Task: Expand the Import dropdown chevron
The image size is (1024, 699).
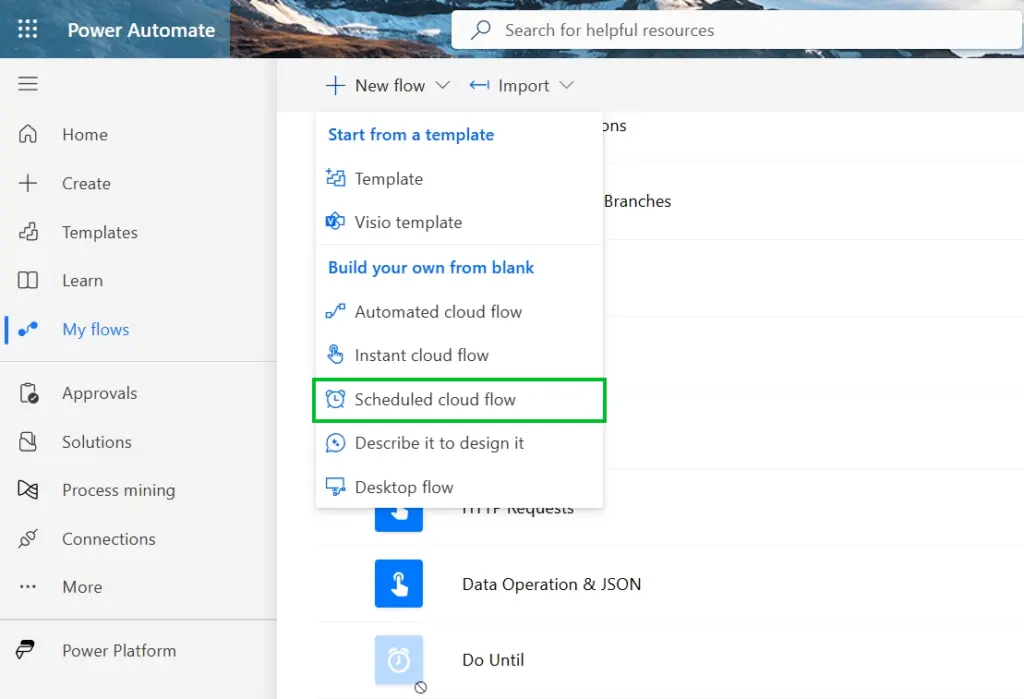Action: click(566, 86)
